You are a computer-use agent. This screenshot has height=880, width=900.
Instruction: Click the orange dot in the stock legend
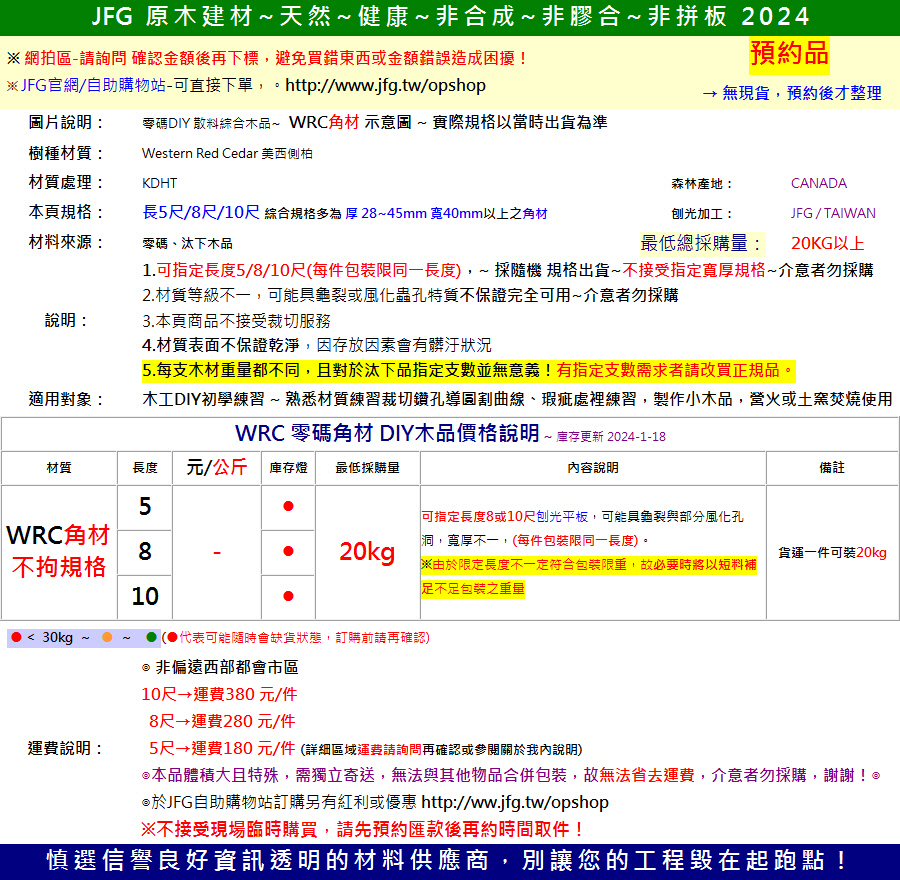coord(107,637)
